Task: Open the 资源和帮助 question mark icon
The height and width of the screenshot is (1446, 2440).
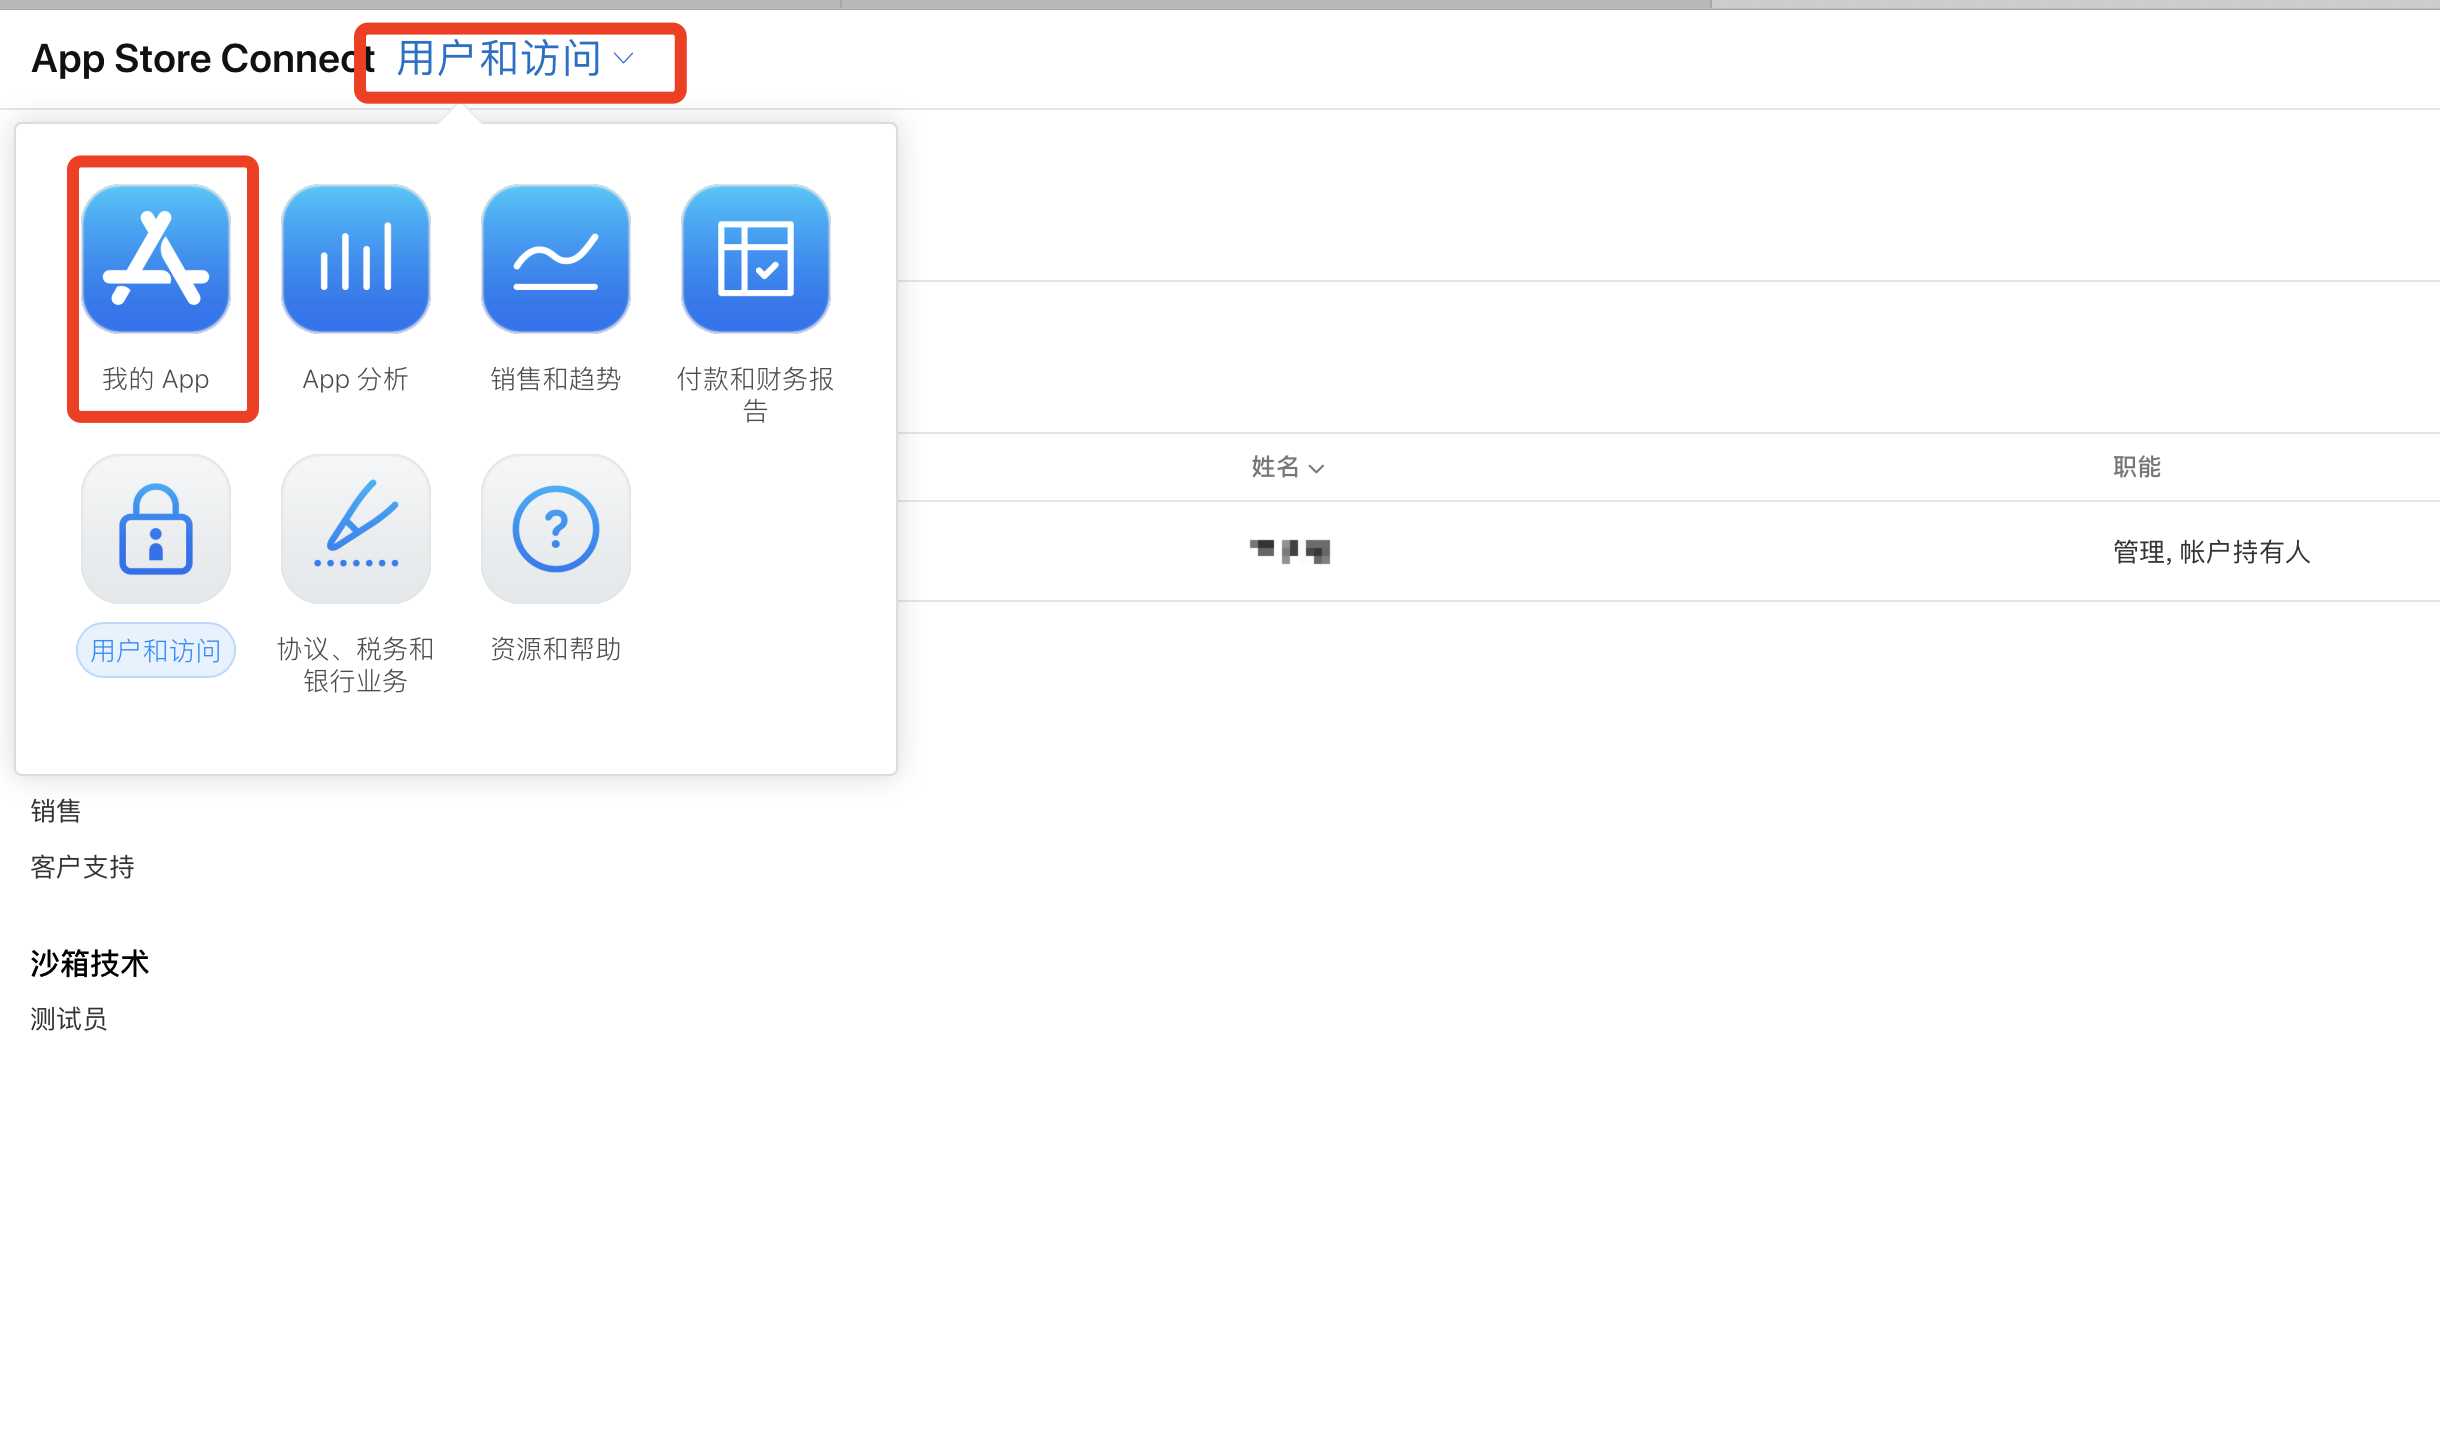Action: click(556, 529)
